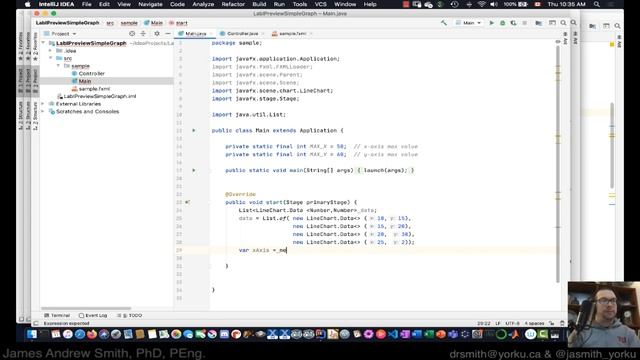Click the lock icon in the status bar
This screenshot has width=640, height=360.
point(551,323)
